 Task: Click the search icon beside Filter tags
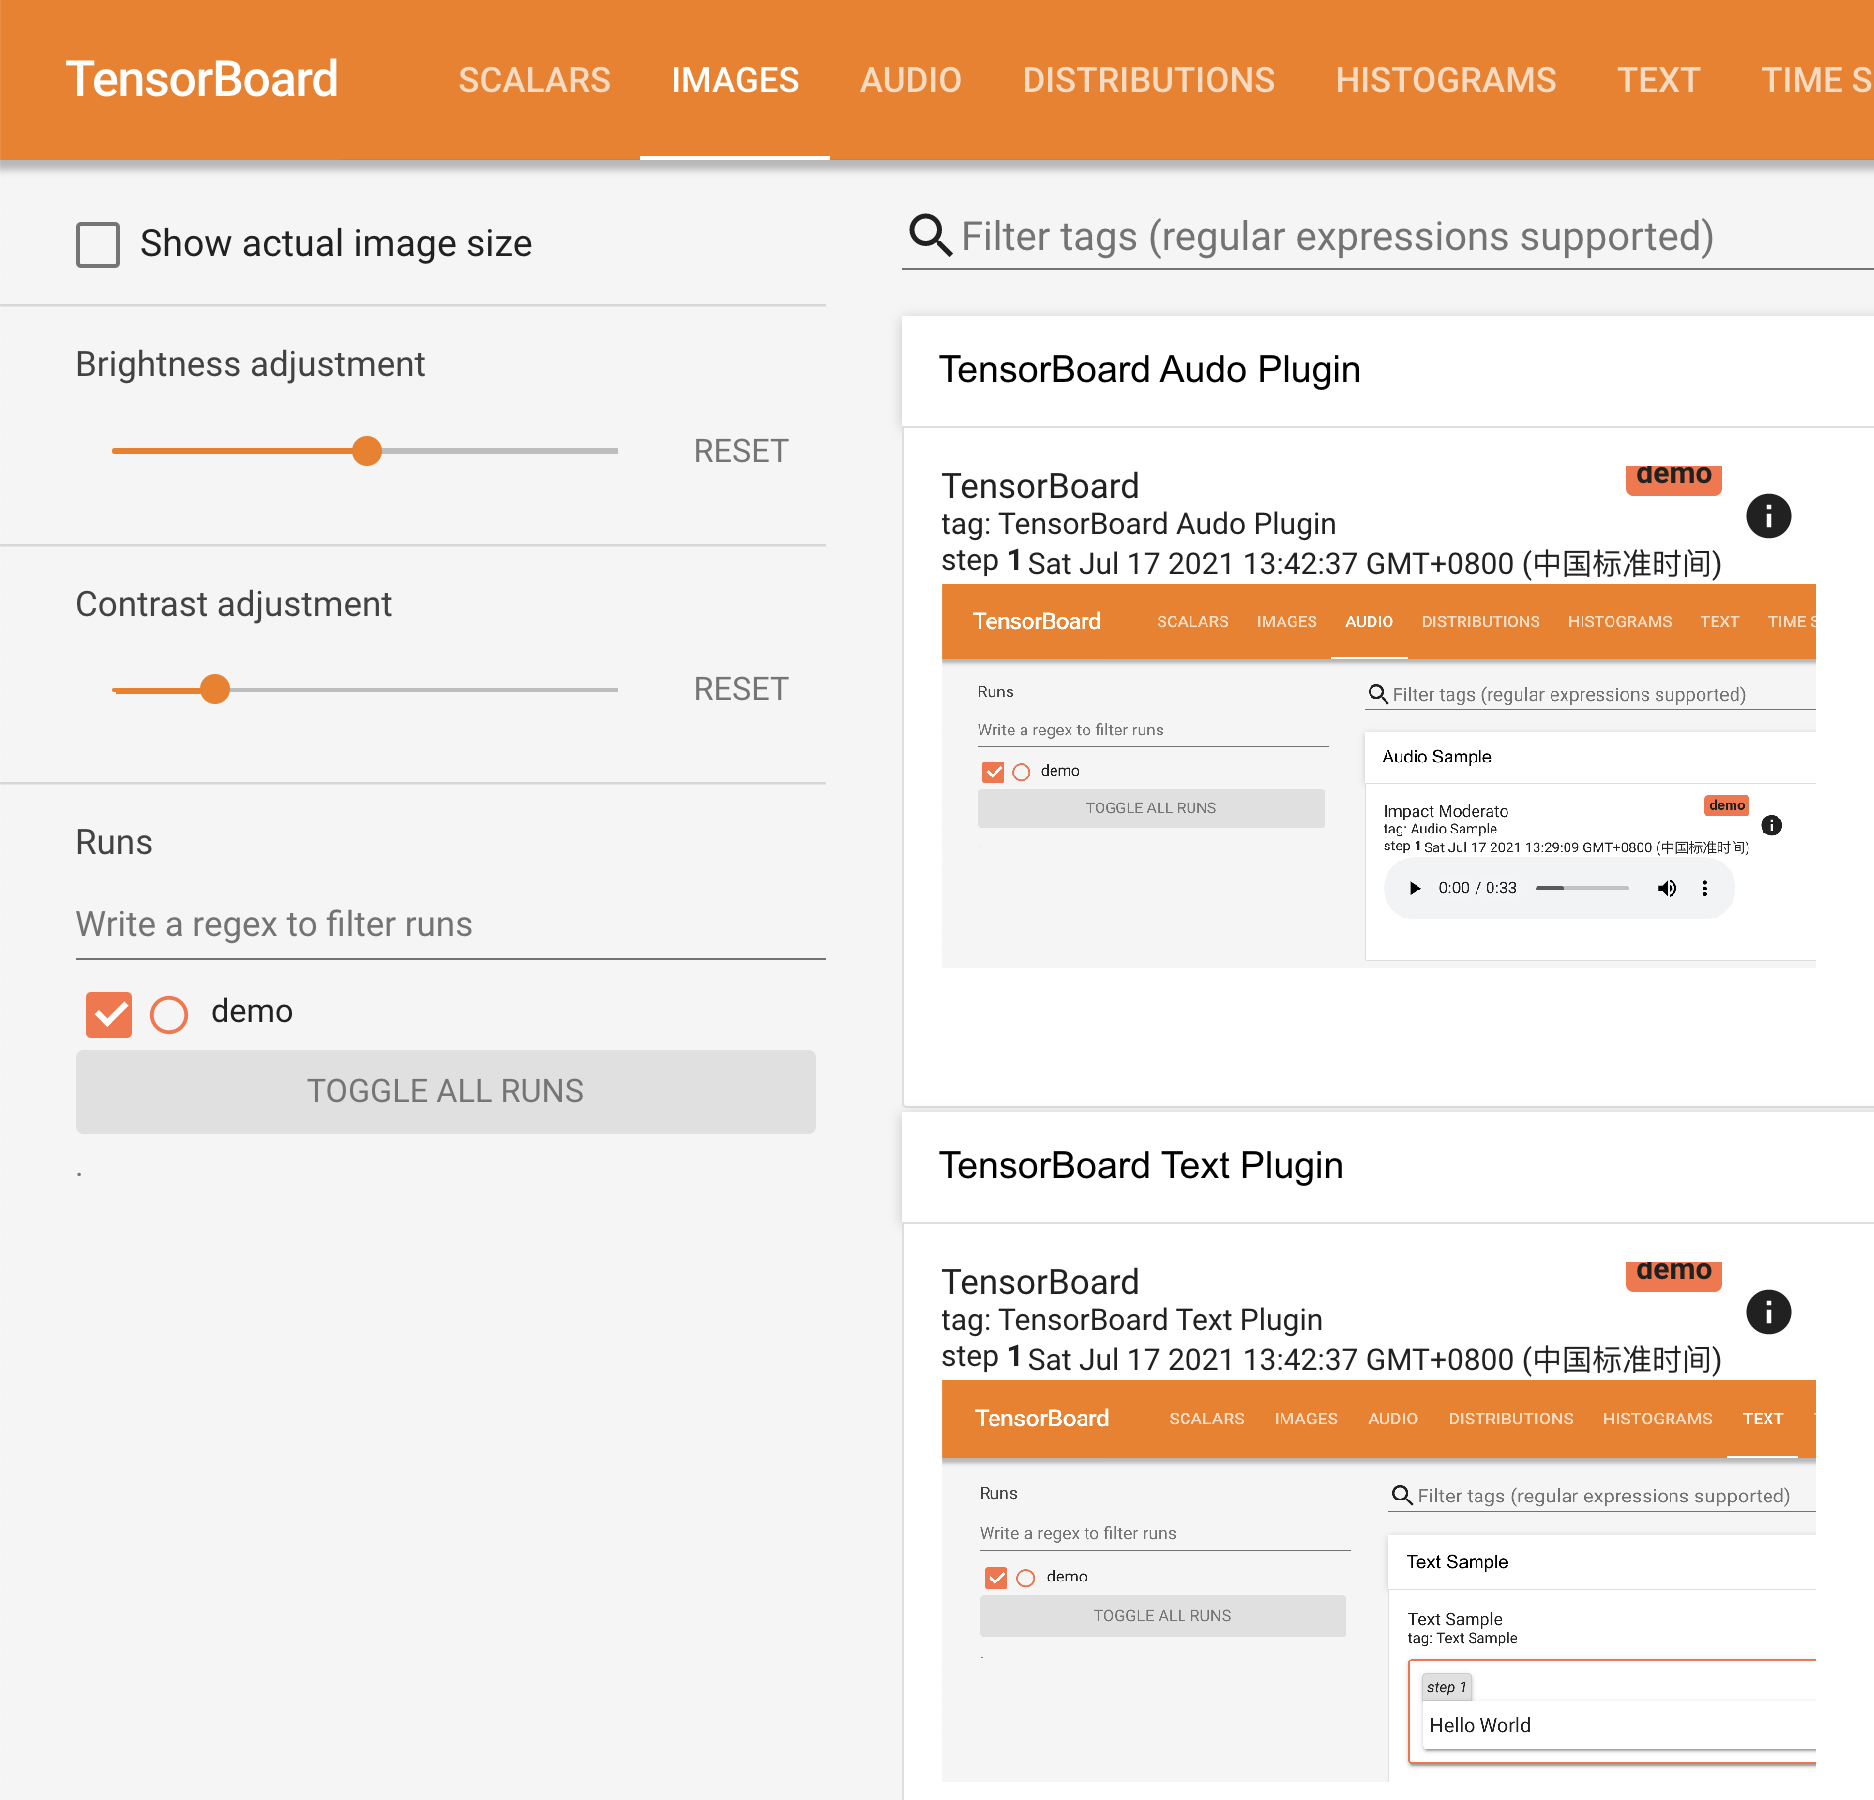coord(930,236)
